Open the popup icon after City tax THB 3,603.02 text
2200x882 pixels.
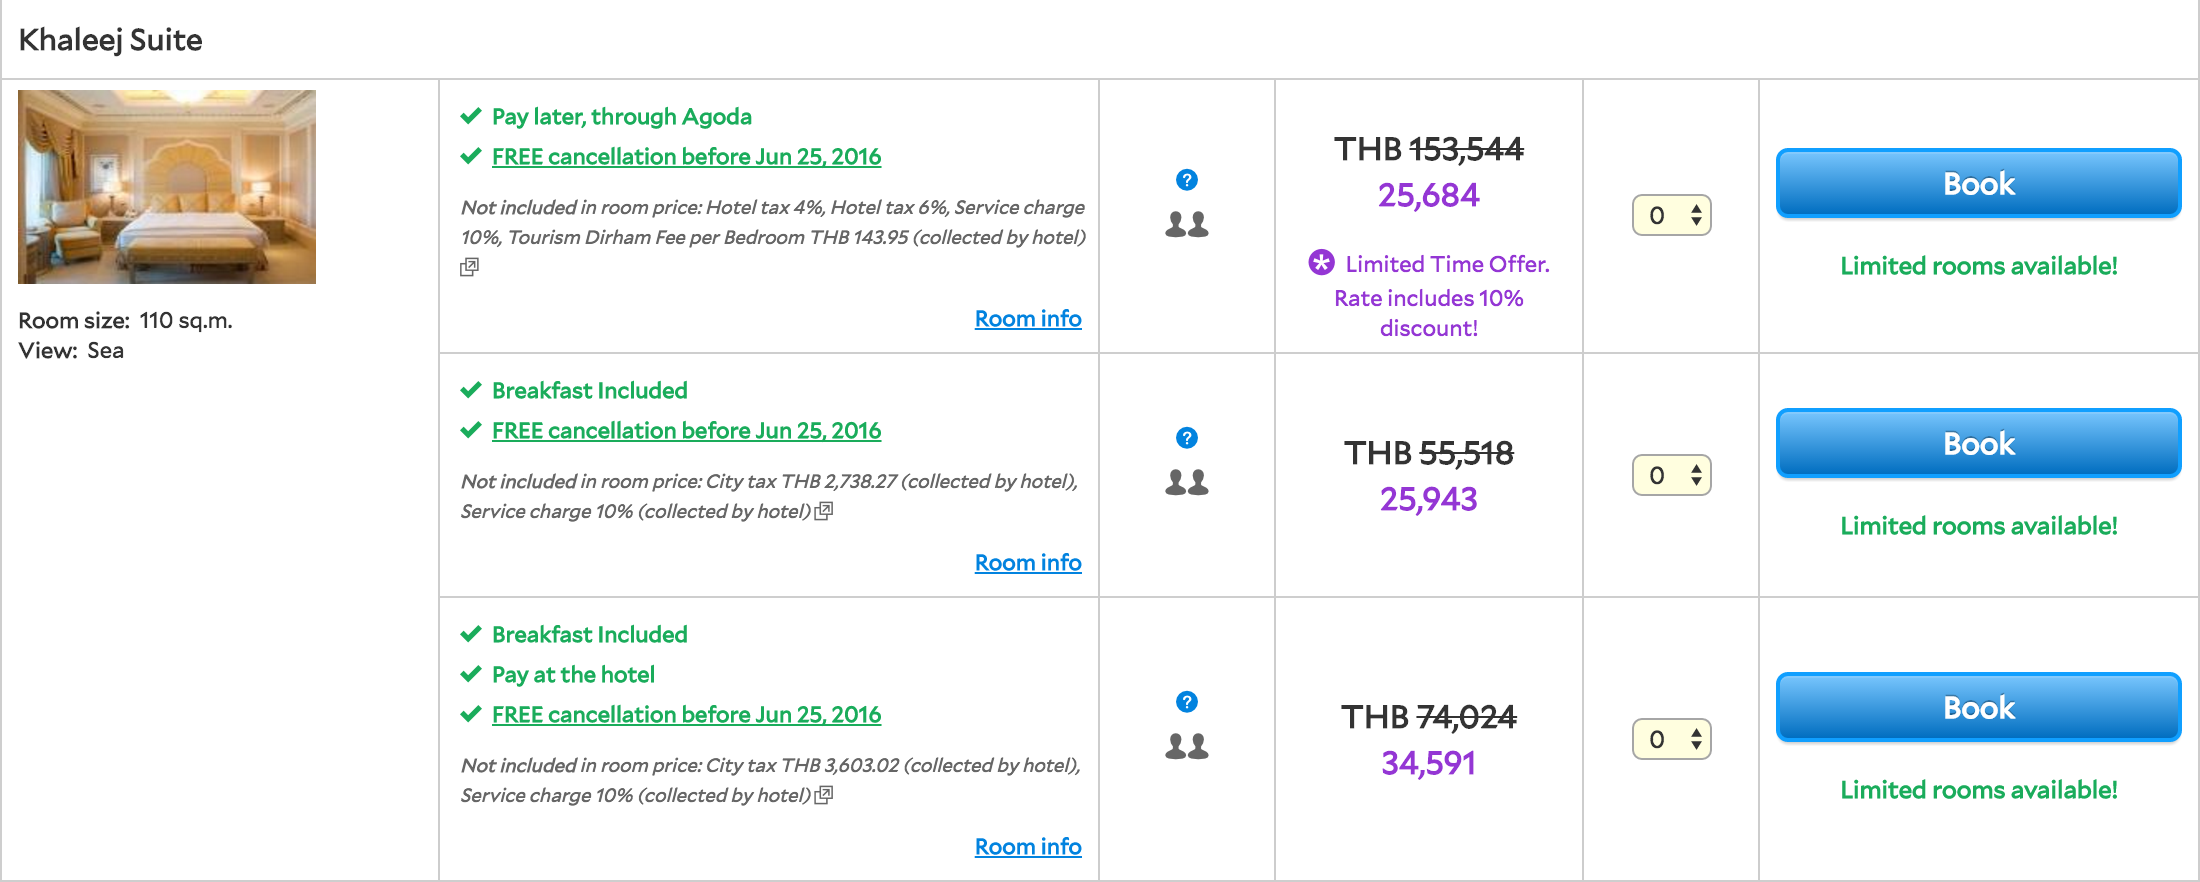tap(824, 795)
